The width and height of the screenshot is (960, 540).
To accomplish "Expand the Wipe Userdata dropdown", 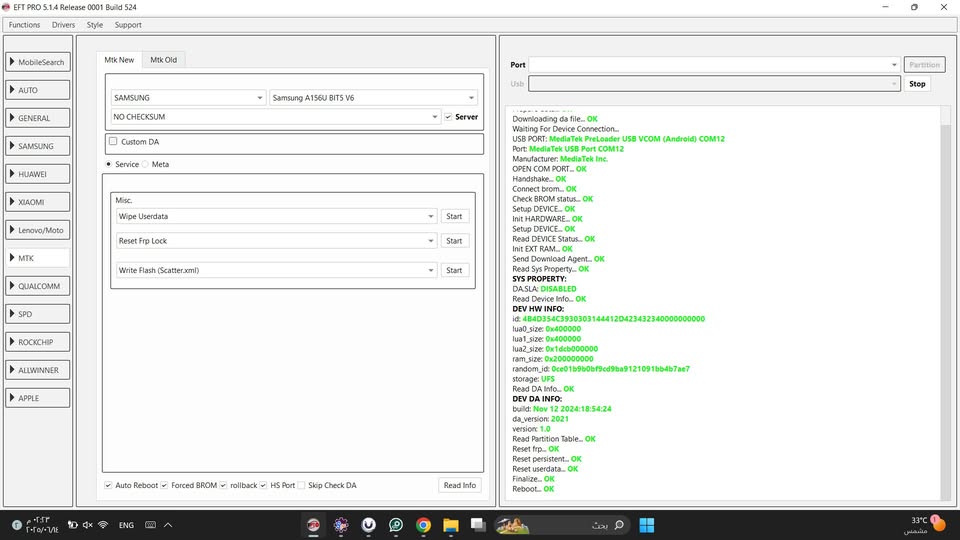I will [276, 216].
